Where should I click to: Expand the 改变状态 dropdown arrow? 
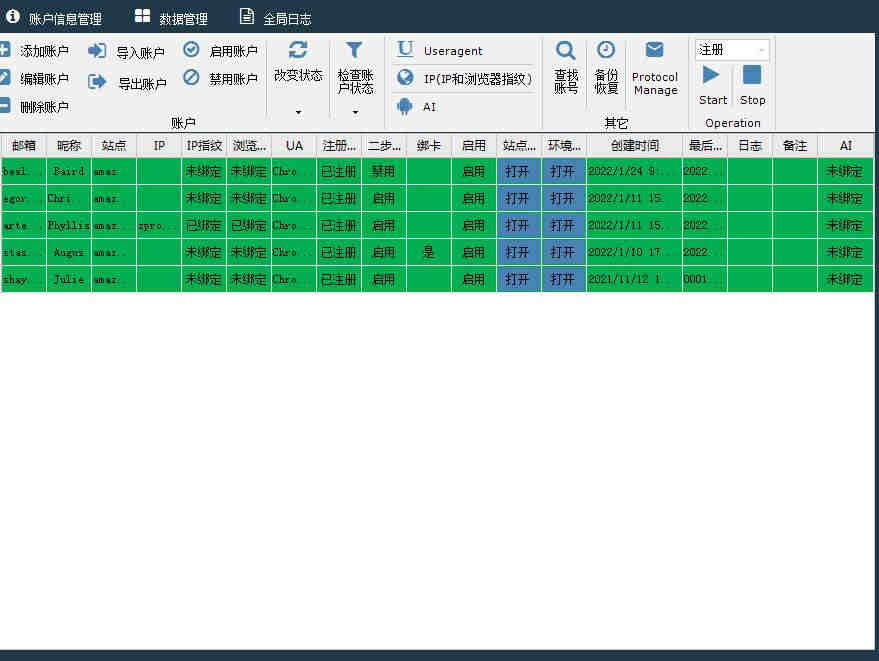[x=298, y=113]
